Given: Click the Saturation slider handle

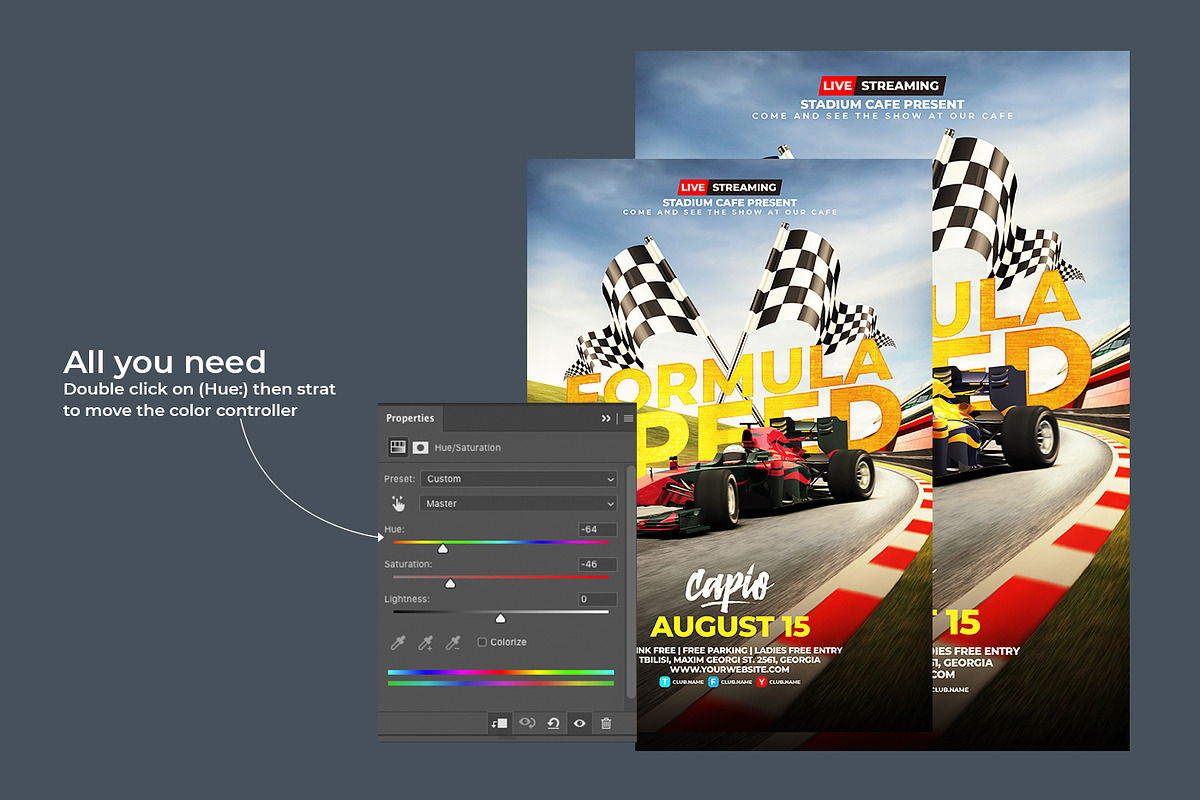Looking at the screenshot, I should click(450, 583).
